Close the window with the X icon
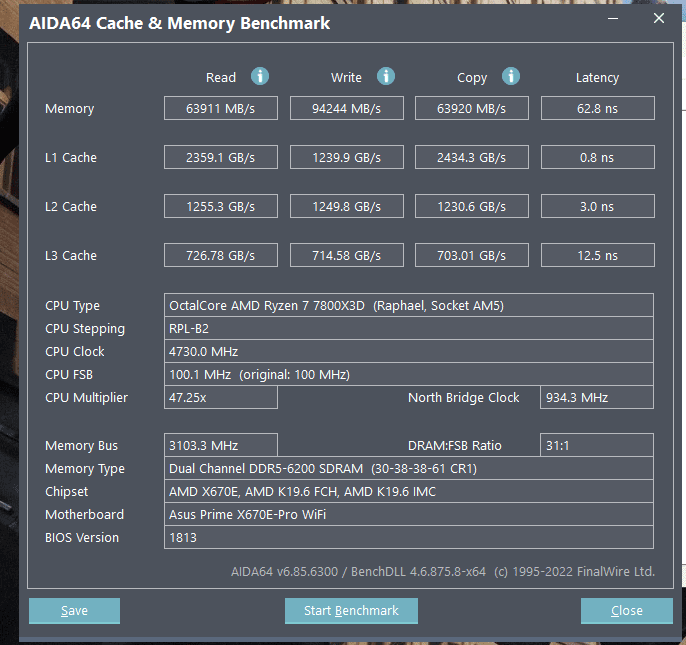The image size is (686, 645). [659, 18]
